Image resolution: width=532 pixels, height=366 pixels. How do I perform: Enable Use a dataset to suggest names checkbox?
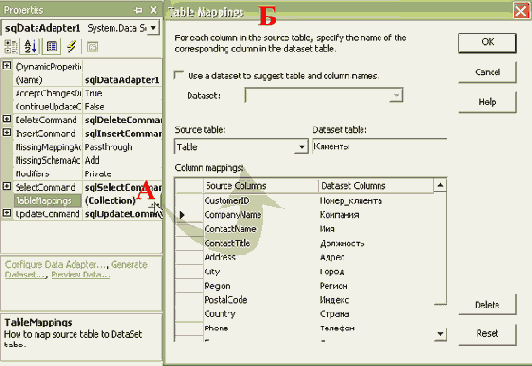[x=178, y=75]
